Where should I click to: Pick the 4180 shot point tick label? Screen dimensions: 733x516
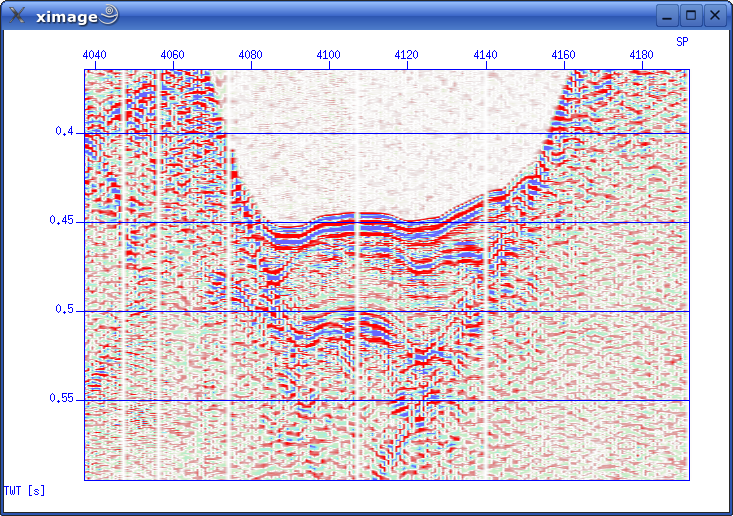pos(642,54)
